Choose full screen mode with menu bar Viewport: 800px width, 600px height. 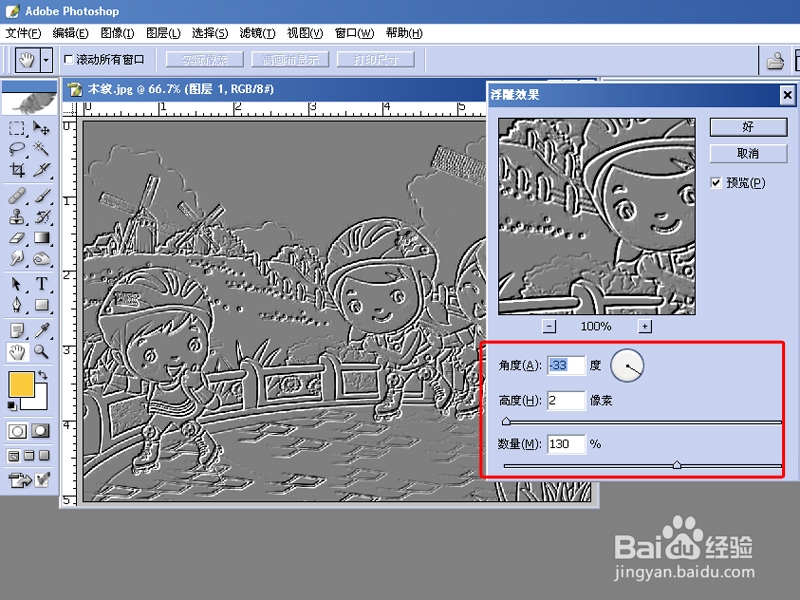[30, 455]
